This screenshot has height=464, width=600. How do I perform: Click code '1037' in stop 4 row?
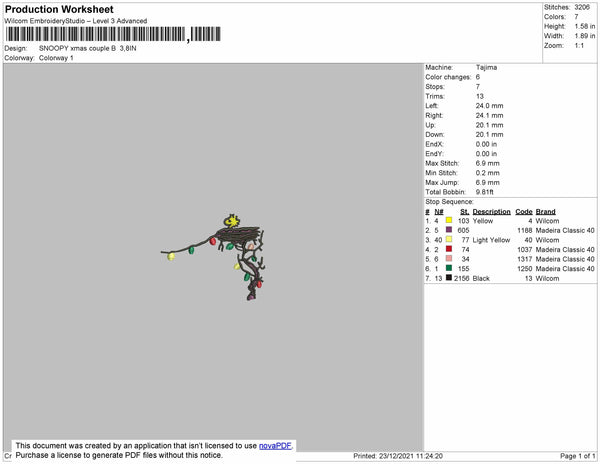click(525, 250)
